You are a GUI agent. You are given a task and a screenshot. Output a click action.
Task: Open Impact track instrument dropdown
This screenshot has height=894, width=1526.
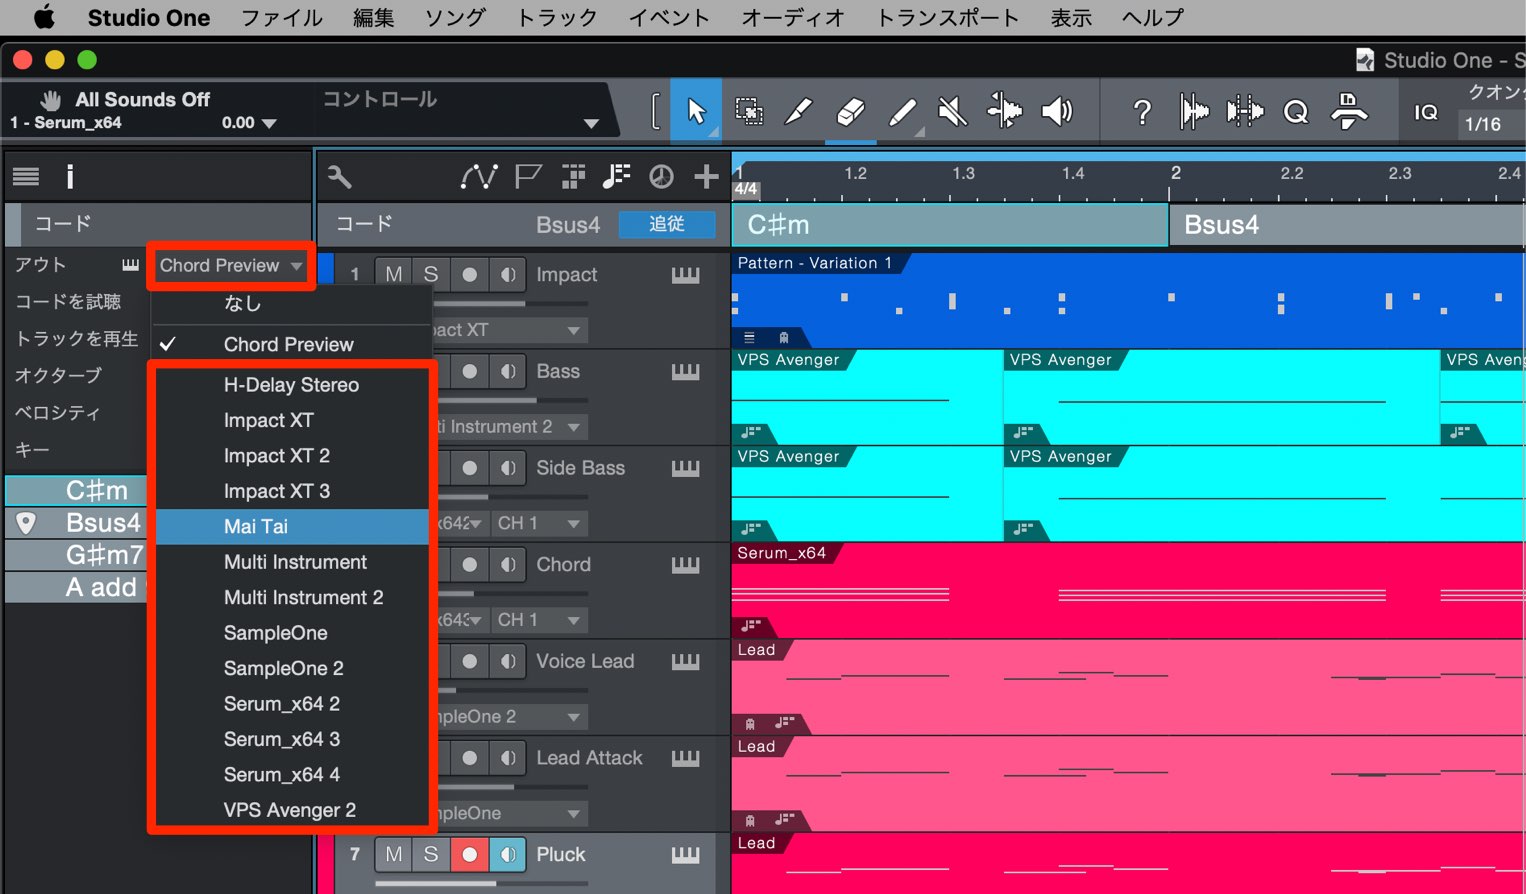[x=573, y=330]
